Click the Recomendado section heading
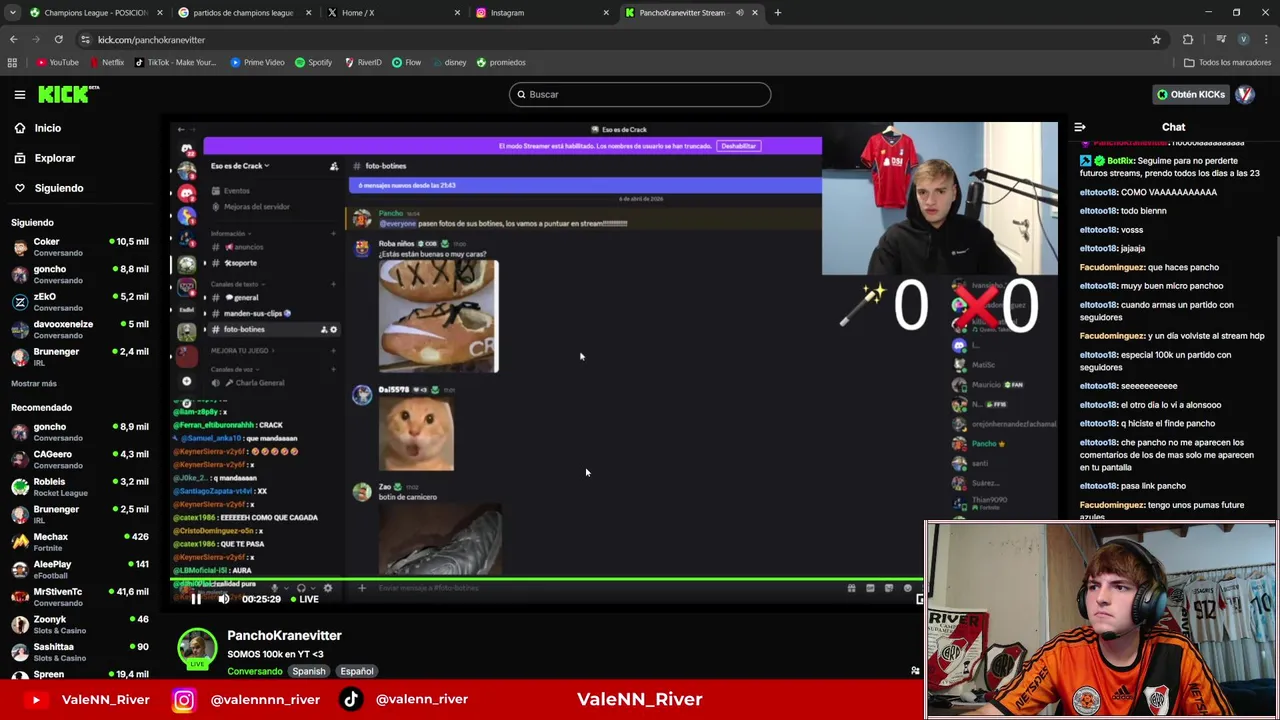 41,407
